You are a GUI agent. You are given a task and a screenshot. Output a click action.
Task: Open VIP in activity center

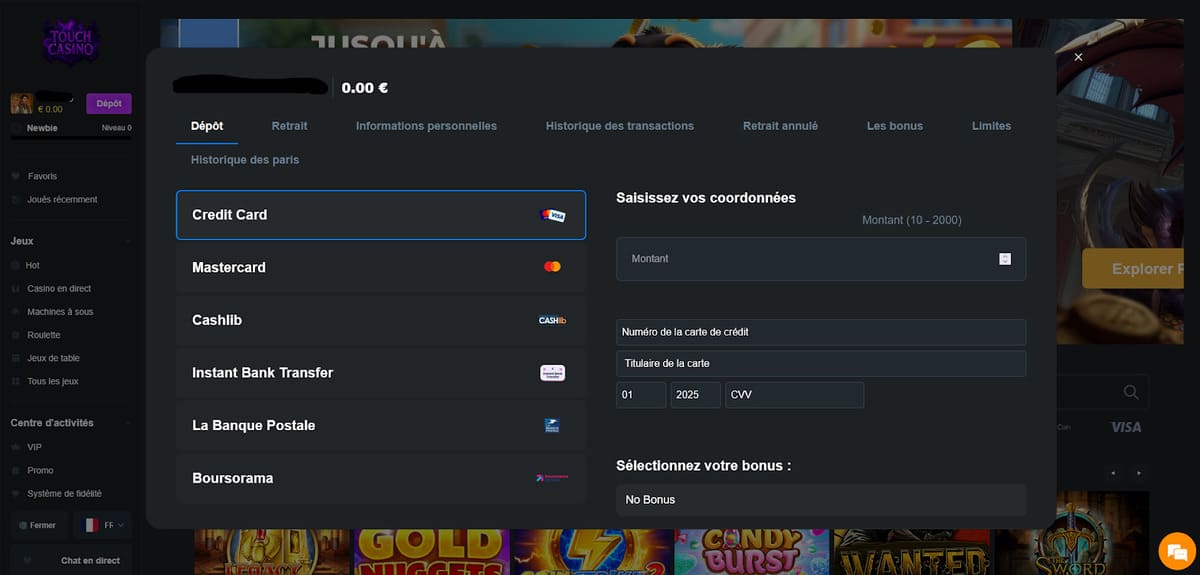(35, 447)
